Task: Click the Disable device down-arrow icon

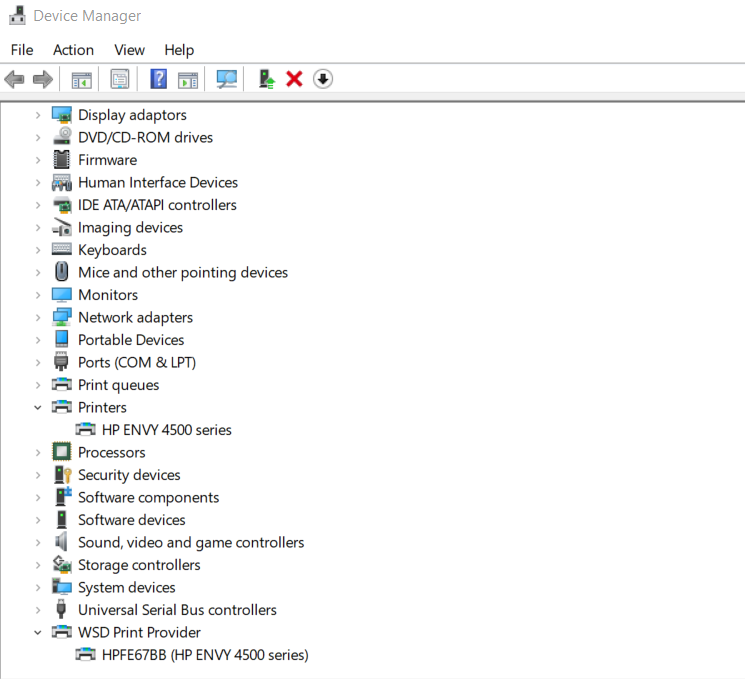Action: point(323,79)
